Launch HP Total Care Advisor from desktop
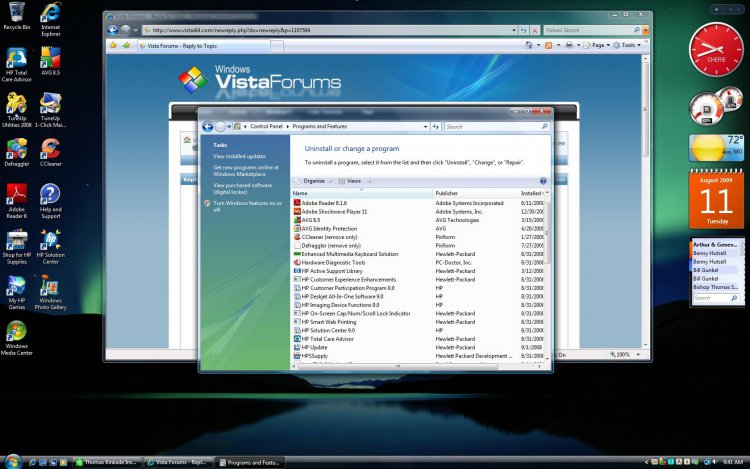The image size is (750, 469). (x=16, y=65)
